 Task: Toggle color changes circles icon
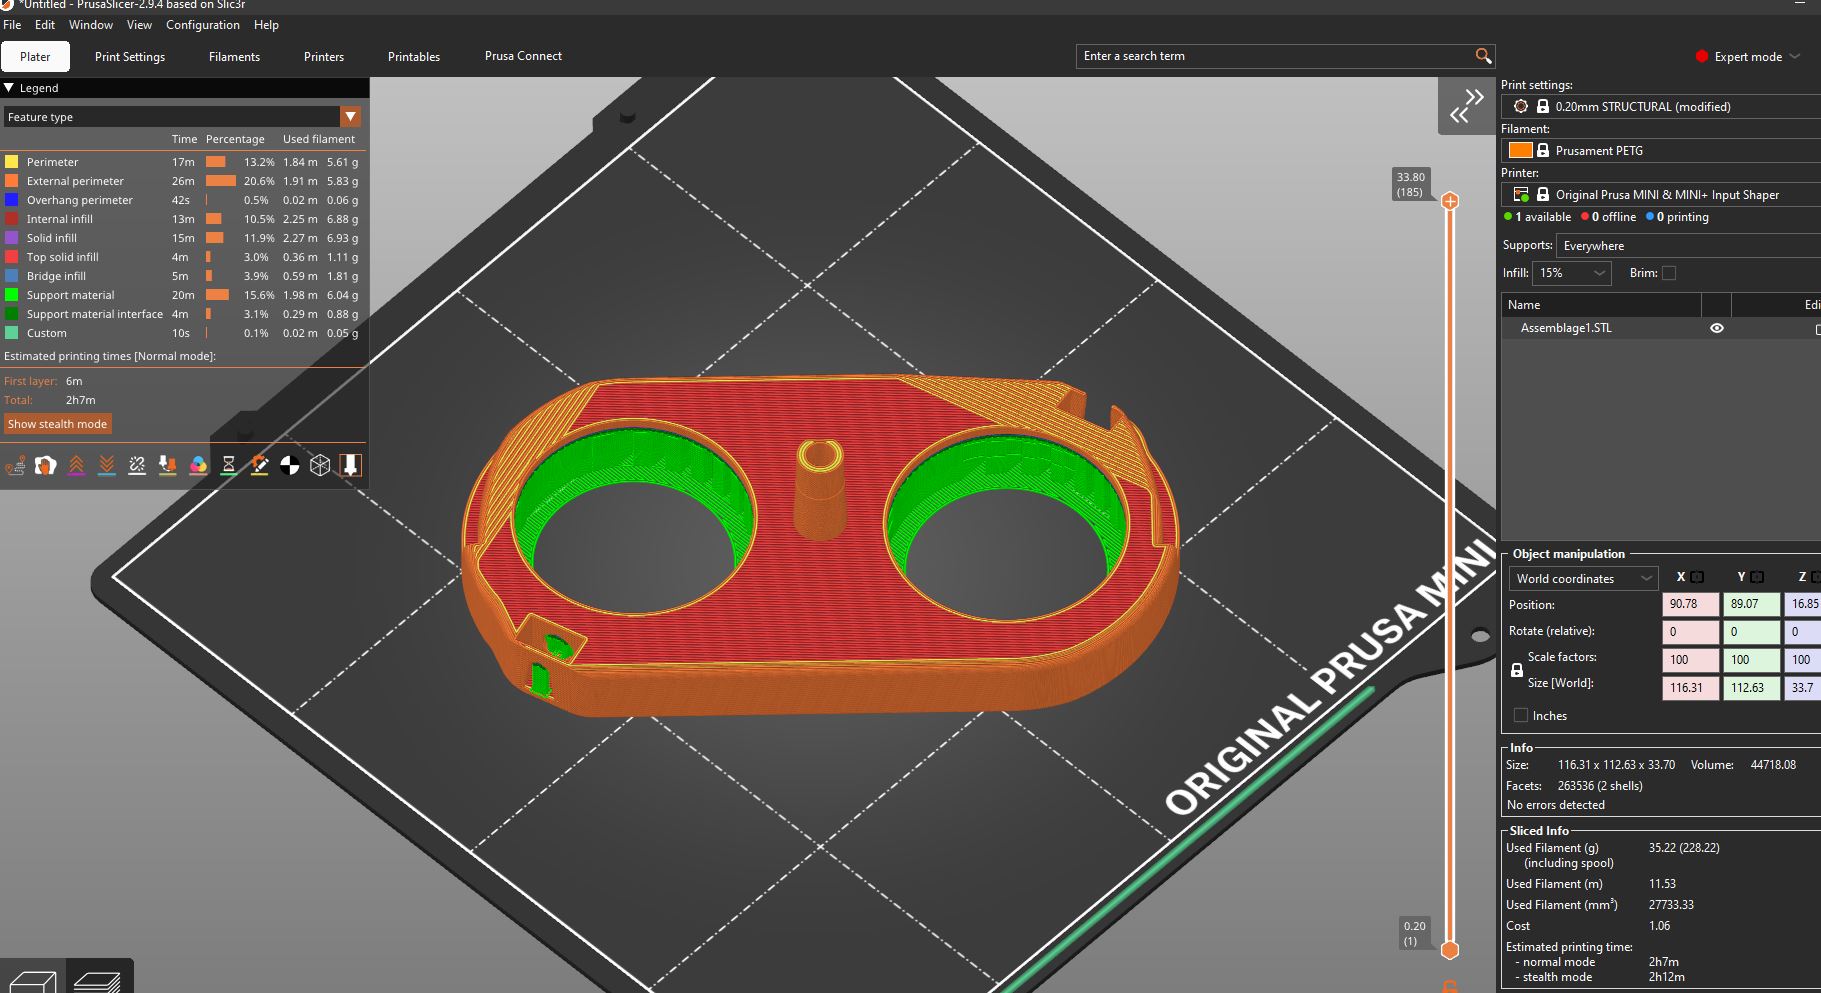198,465
